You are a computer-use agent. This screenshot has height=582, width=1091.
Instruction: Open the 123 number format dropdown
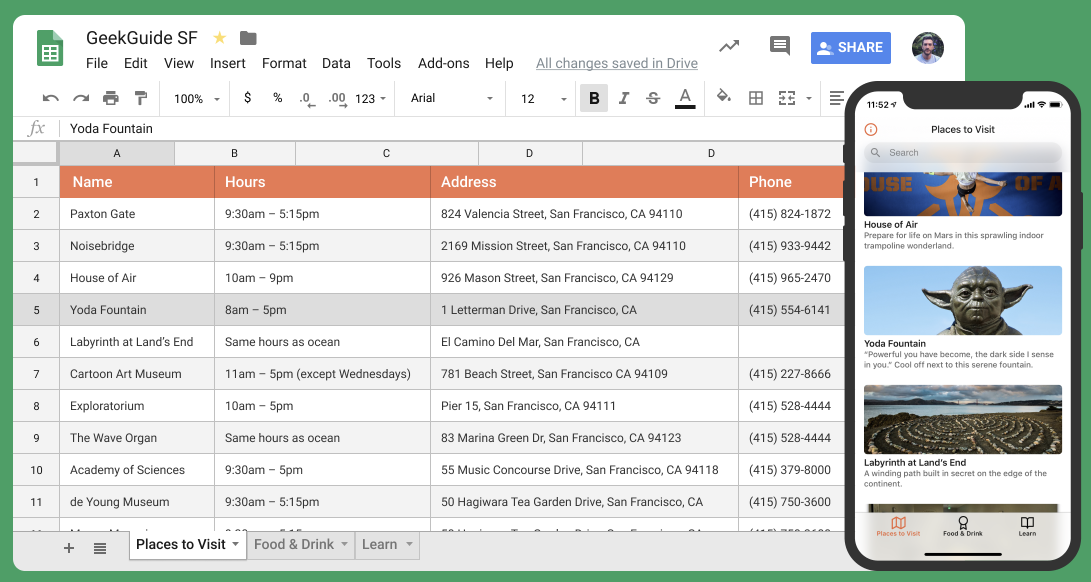coord(370,99)
